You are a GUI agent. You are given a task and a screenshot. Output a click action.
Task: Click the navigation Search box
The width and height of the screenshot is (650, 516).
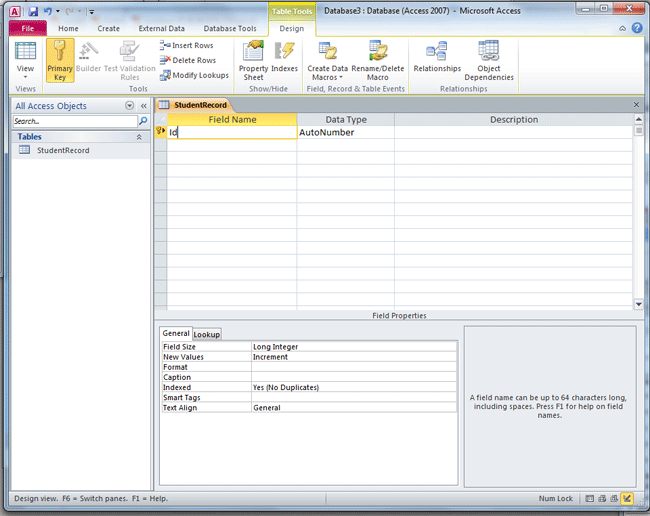point(75,121)
